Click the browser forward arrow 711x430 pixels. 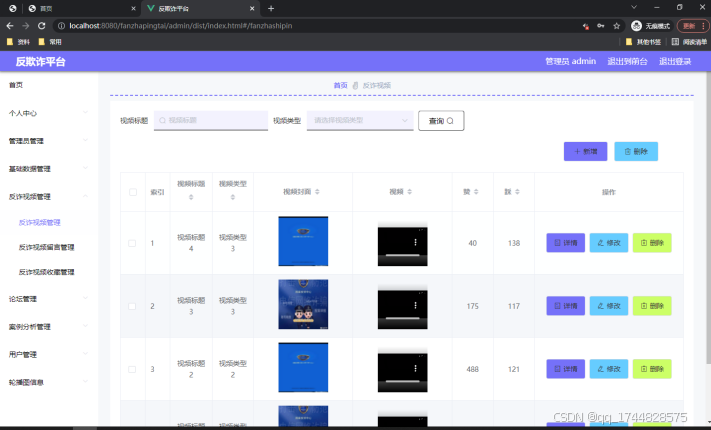(25, 26)
